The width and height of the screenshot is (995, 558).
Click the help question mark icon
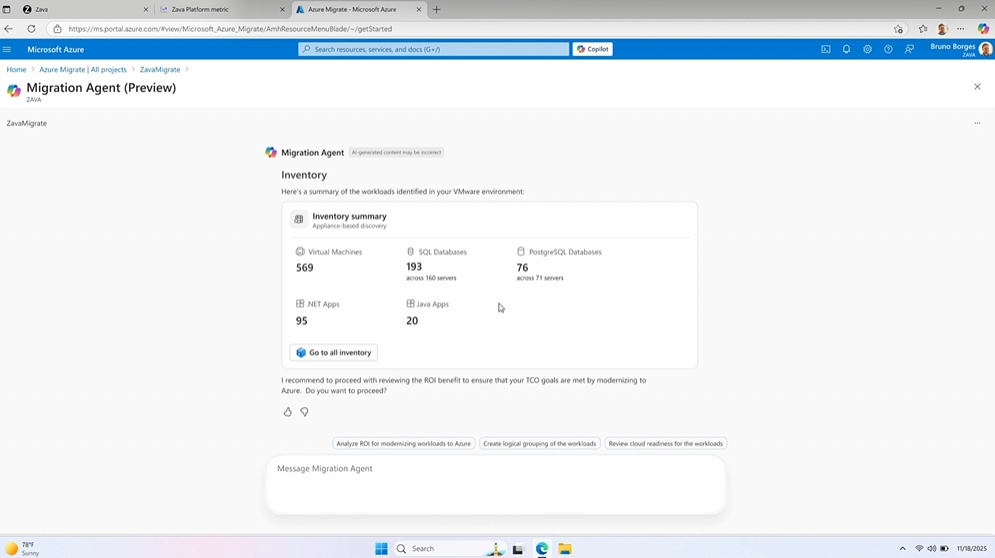click(x=888, y=49)
